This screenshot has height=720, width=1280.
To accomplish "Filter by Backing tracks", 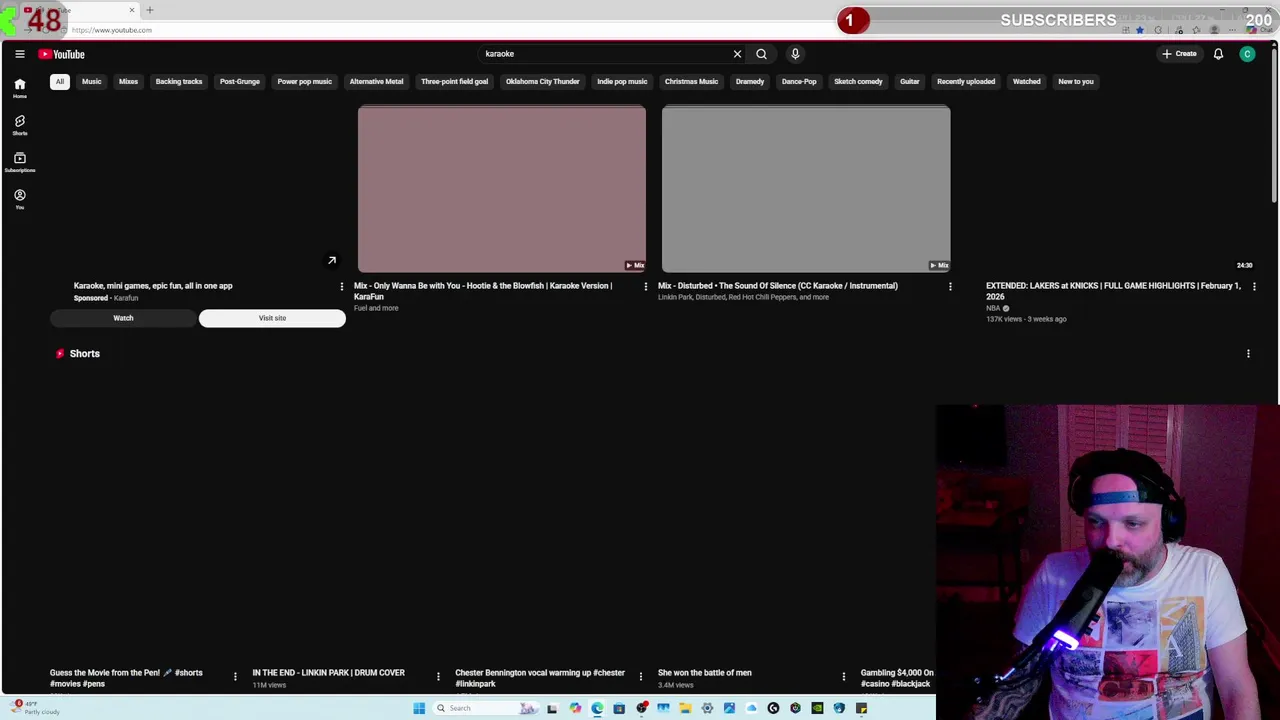I will pos(179,82).
